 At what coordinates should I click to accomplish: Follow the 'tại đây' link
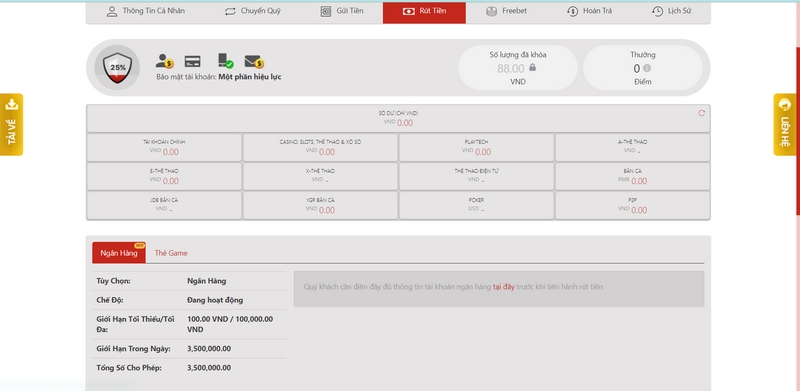point(504,287)
